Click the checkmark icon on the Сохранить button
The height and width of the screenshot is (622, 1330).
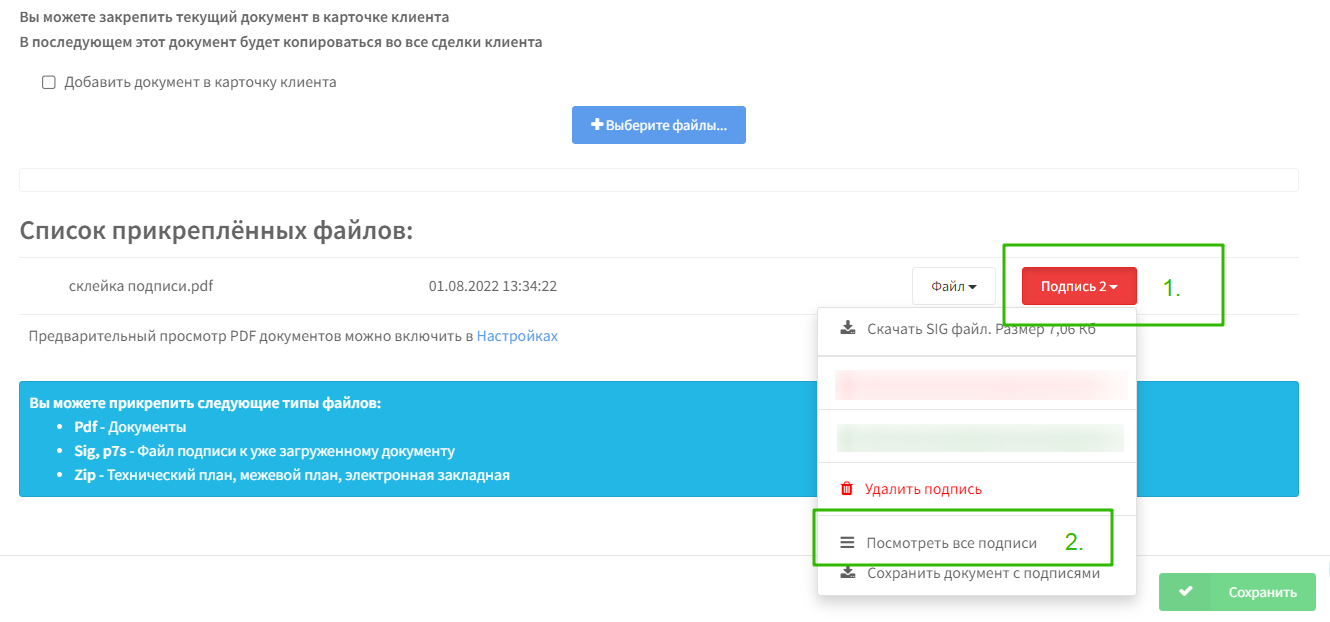click(x=1187, y=592)
